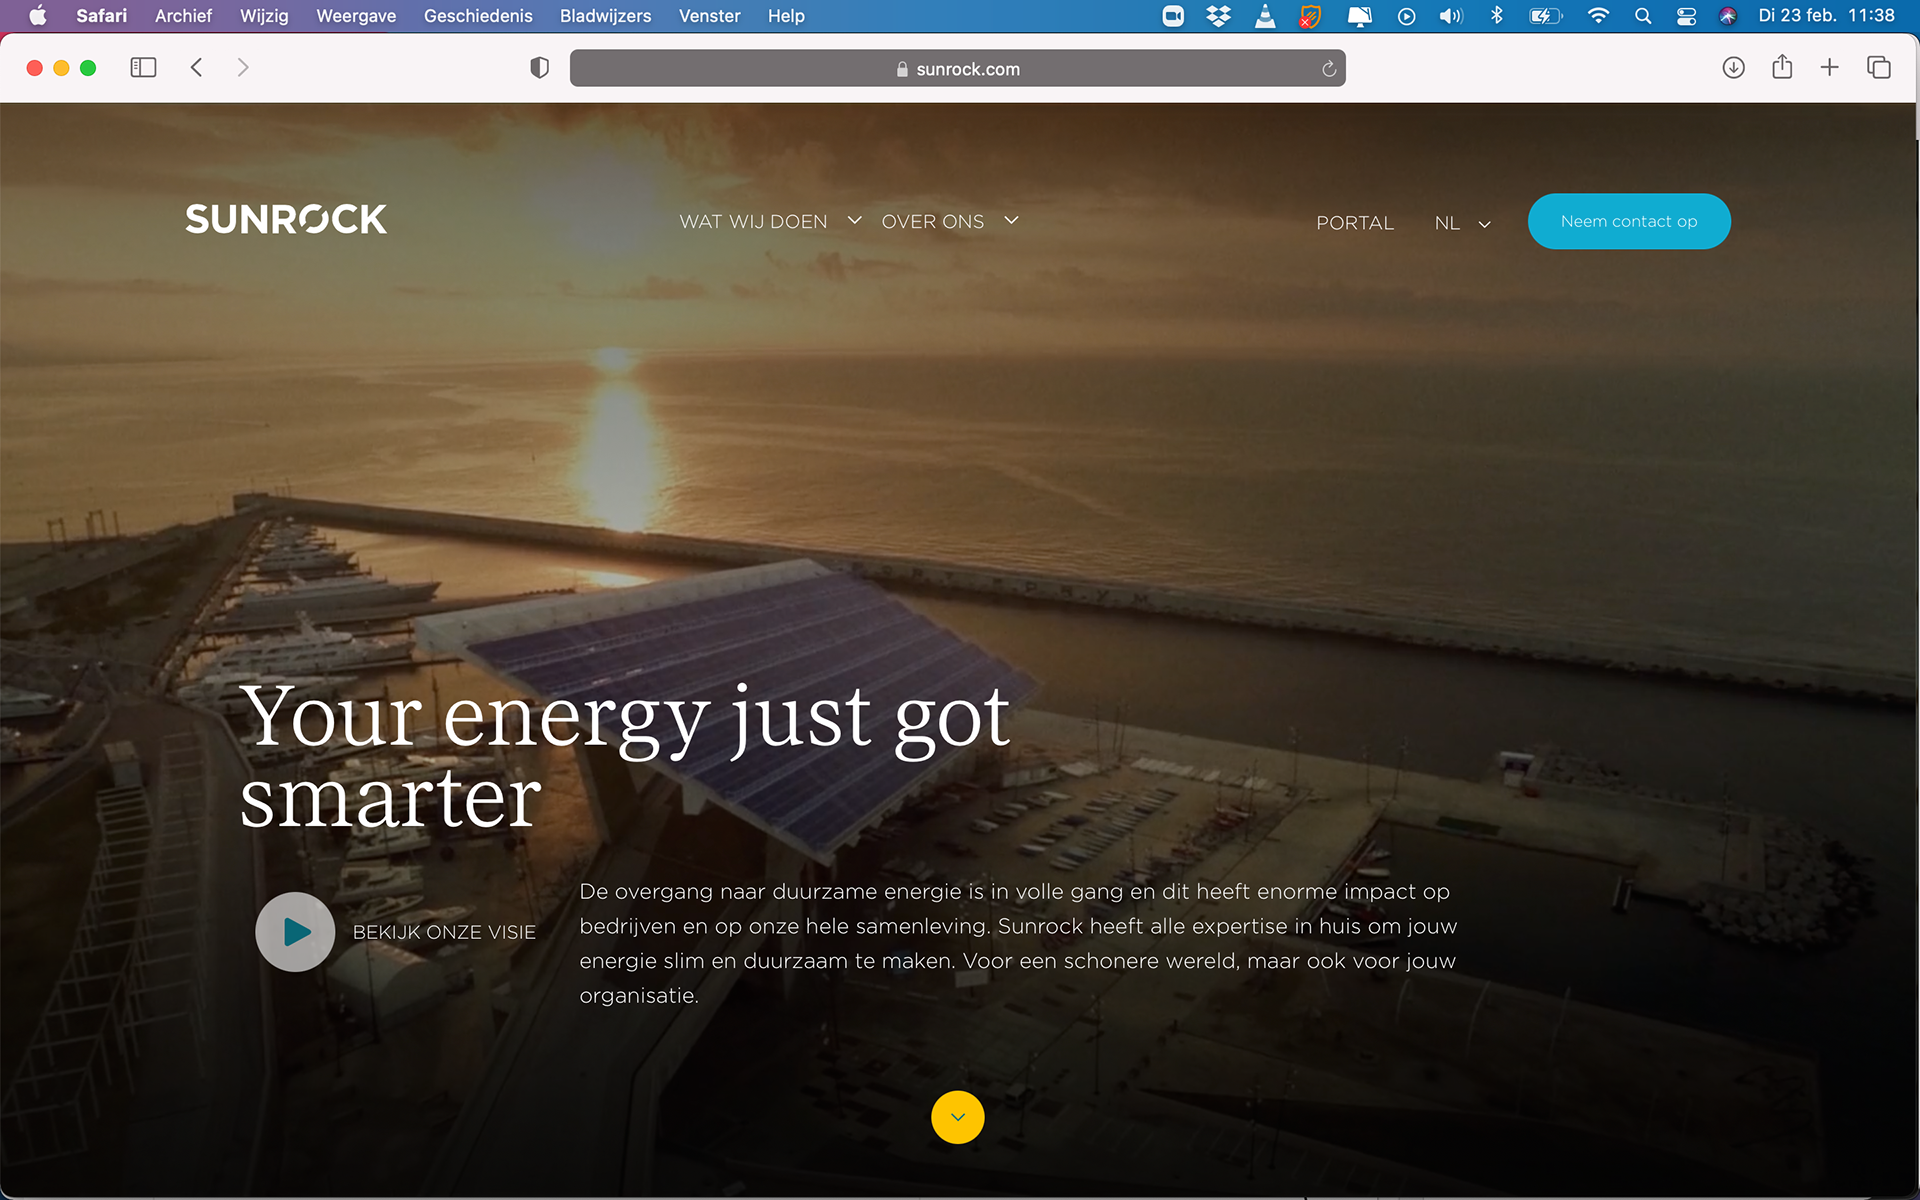The height and width of the screenshot is (1200, 1920).
Task: Open the Archief menu
Action: click(x=183, y=16)
